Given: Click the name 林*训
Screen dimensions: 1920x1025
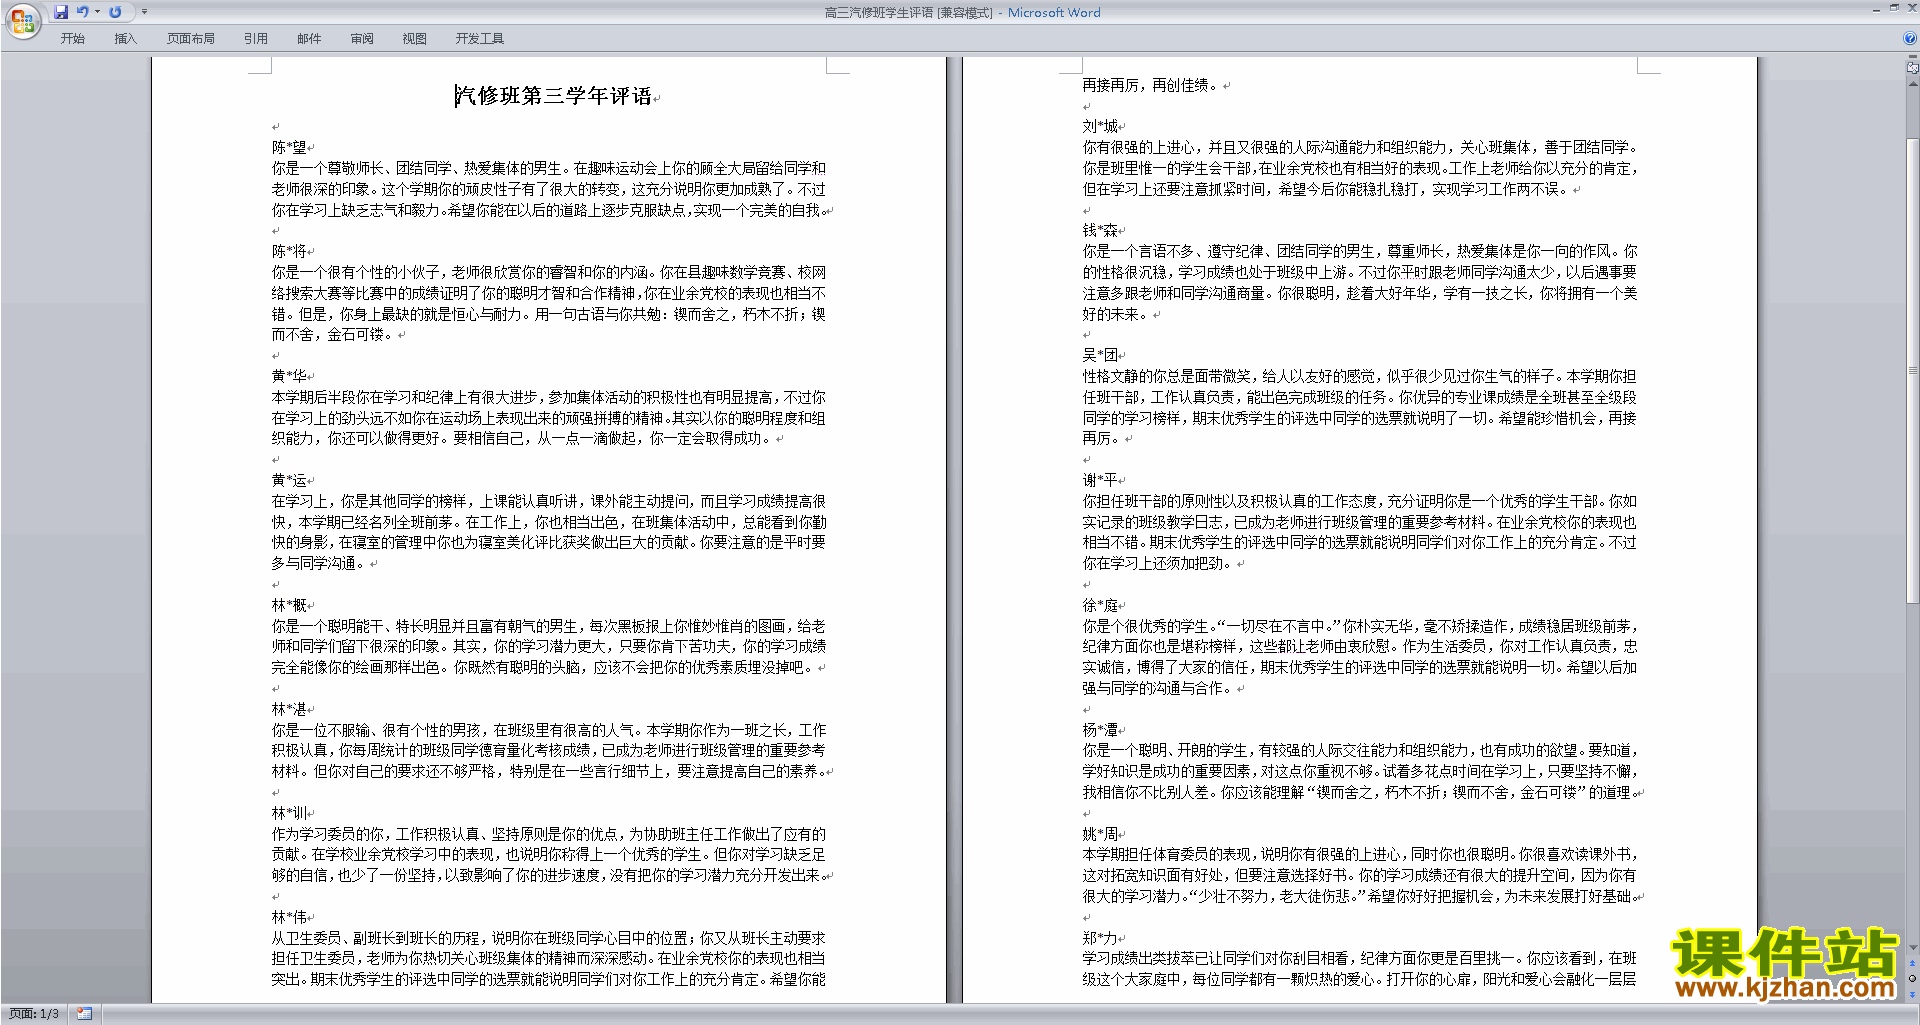Looking at the screenshot, I should (289, 813).
